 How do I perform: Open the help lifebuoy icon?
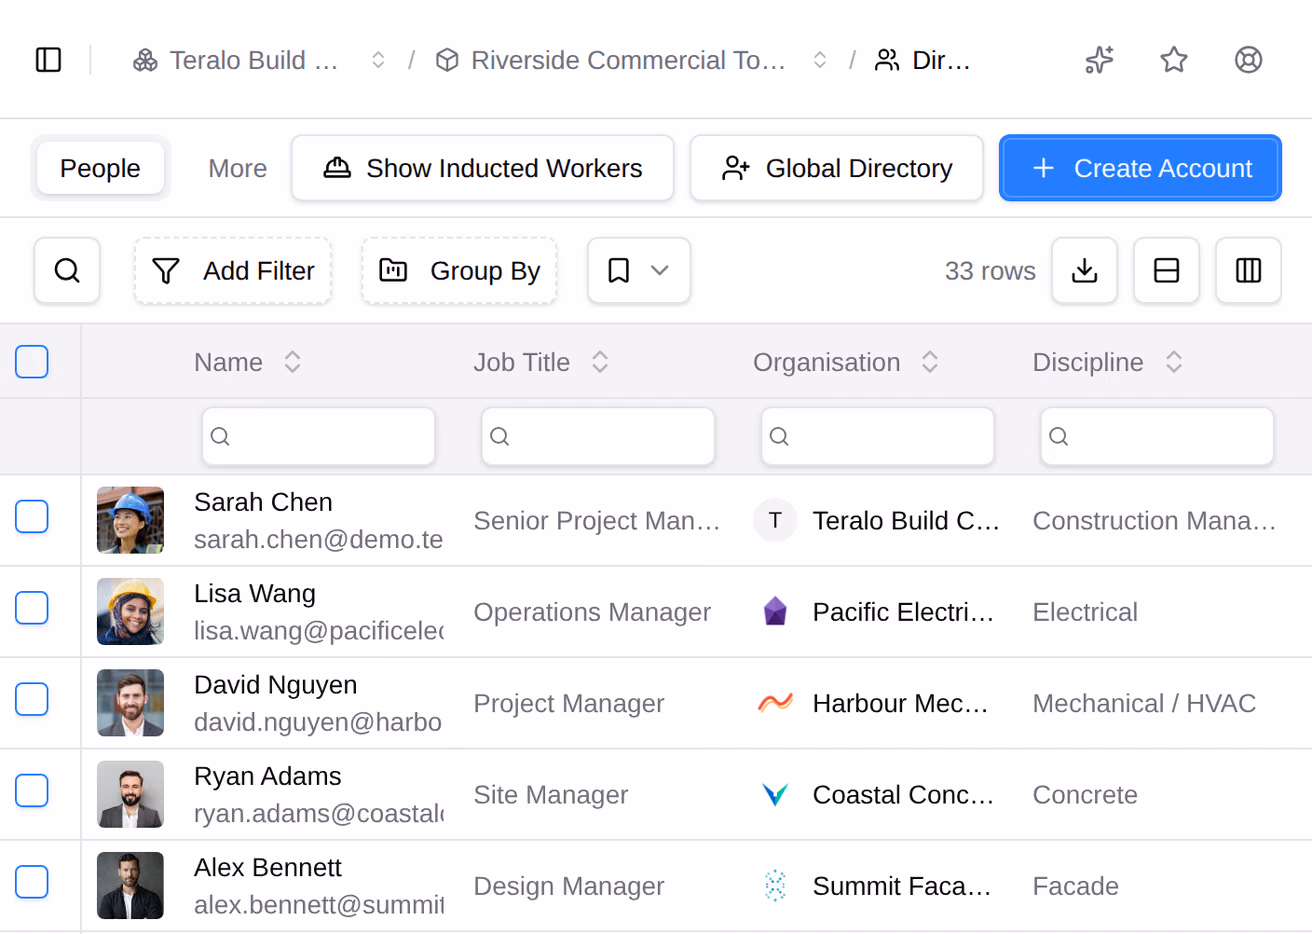[1248, 60]
